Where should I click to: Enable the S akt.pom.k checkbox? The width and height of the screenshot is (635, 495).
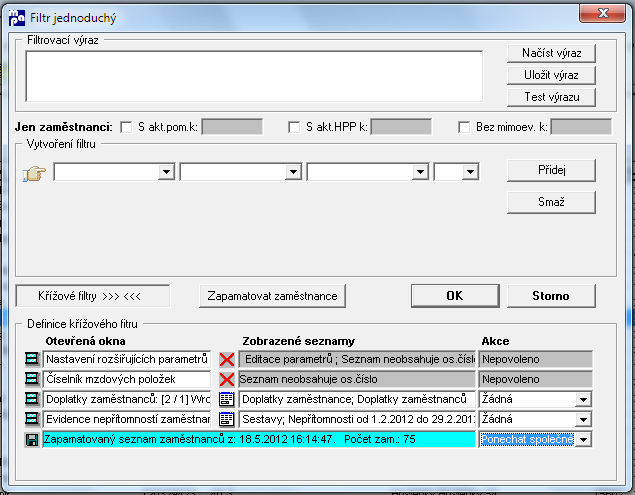click(126, 127)
